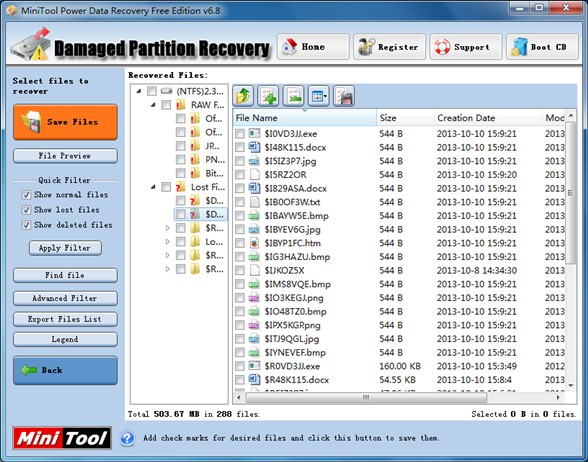Click the $IBYP1FC.htm browser file icon
The width and height of the screenshot is (588, 462).
pos(254,243)
